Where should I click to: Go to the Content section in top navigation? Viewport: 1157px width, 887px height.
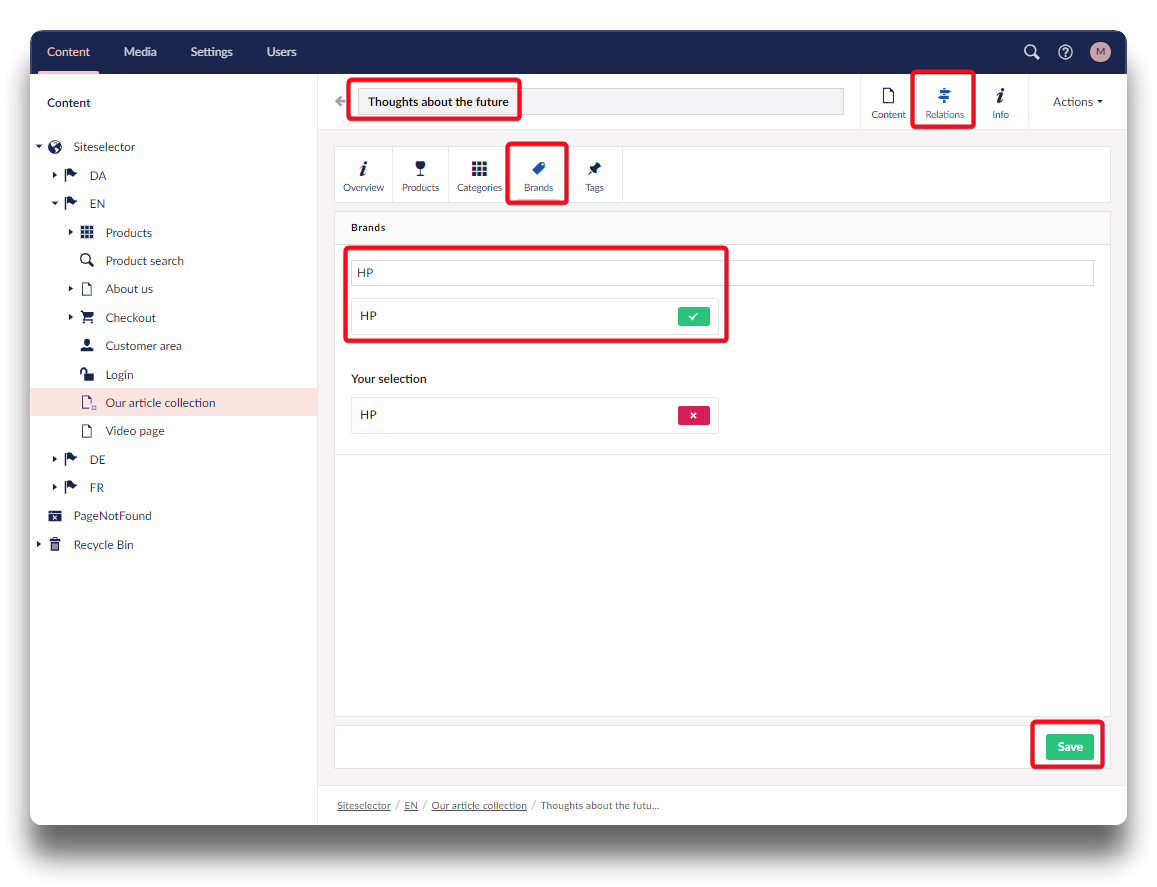(69, 52)
